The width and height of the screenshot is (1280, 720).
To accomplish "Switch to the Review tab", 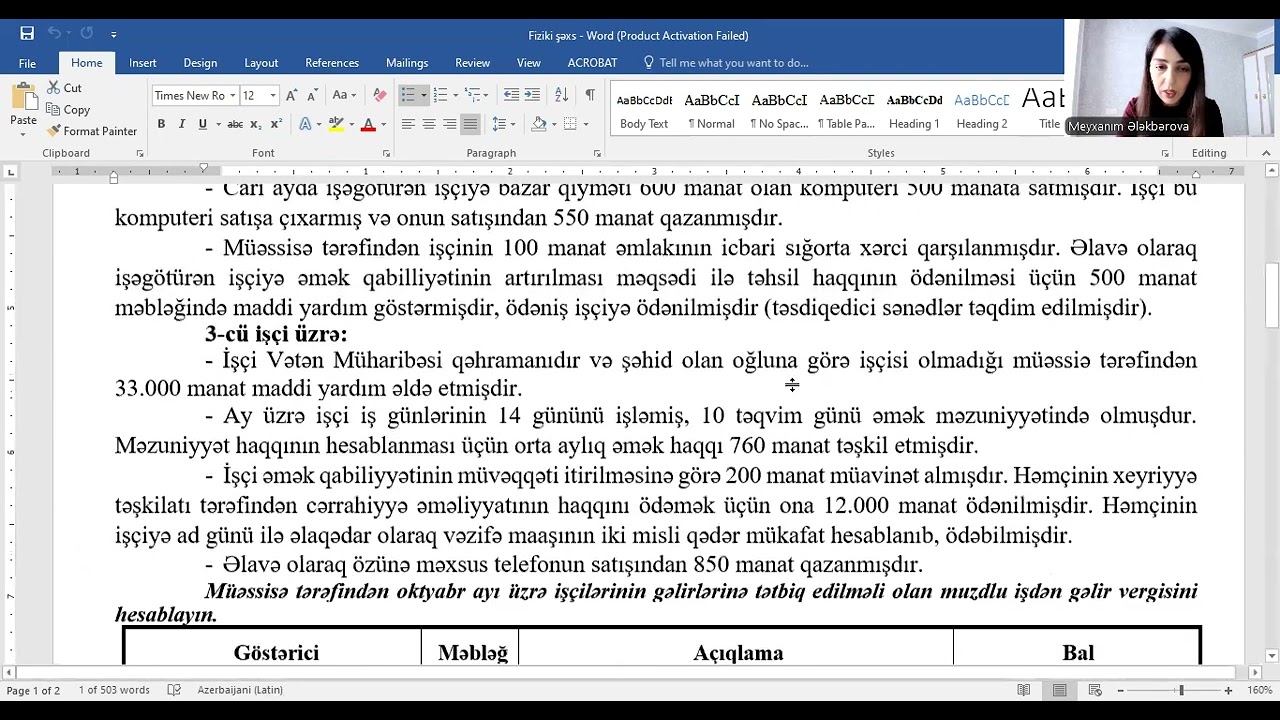I will pos(472,63).
